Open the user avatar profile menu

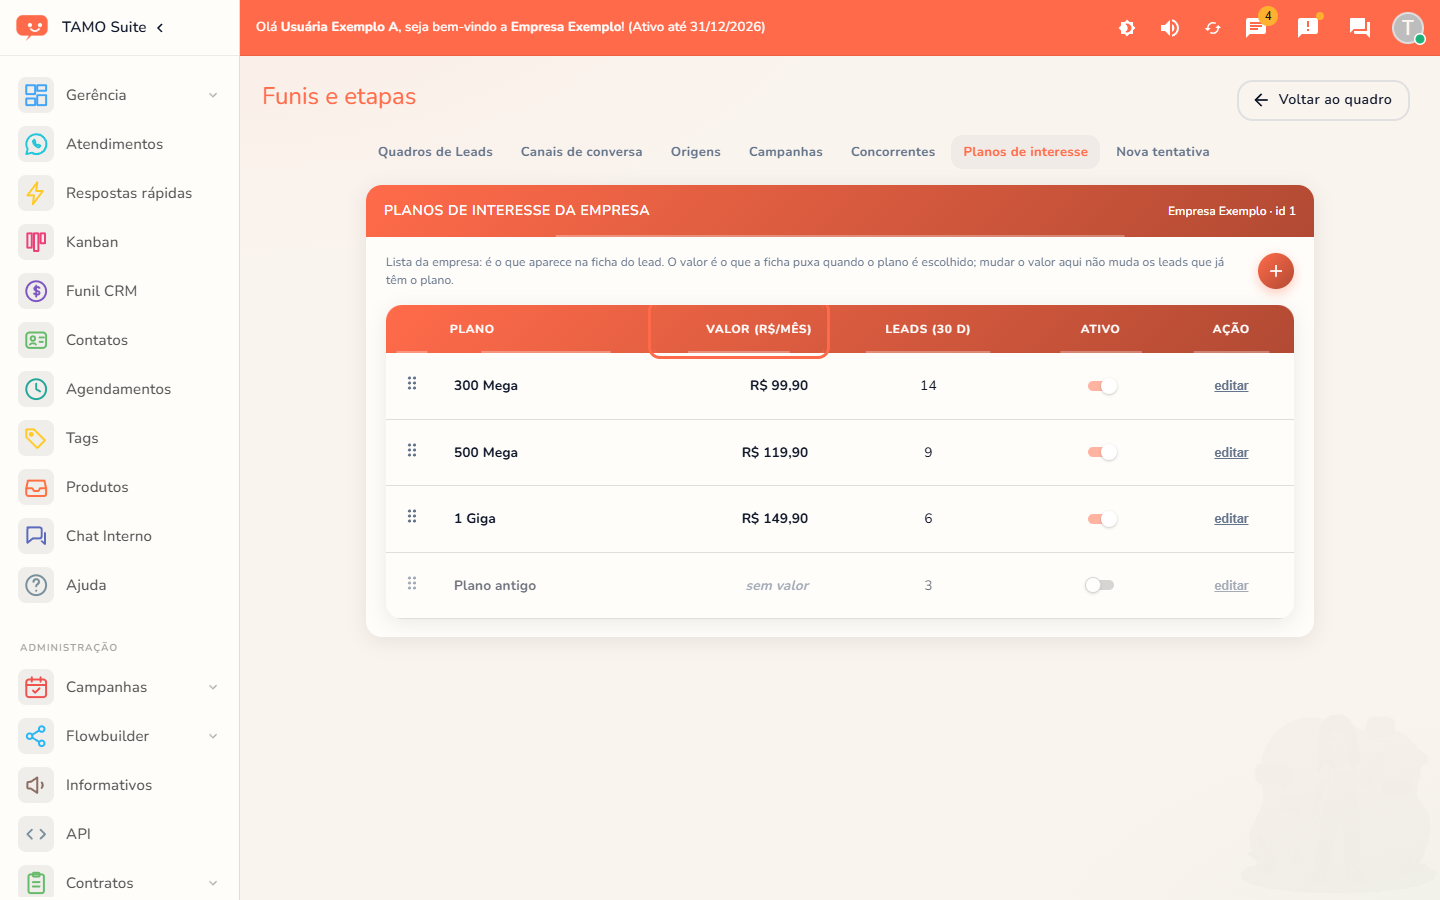[x=1408, y=27]
